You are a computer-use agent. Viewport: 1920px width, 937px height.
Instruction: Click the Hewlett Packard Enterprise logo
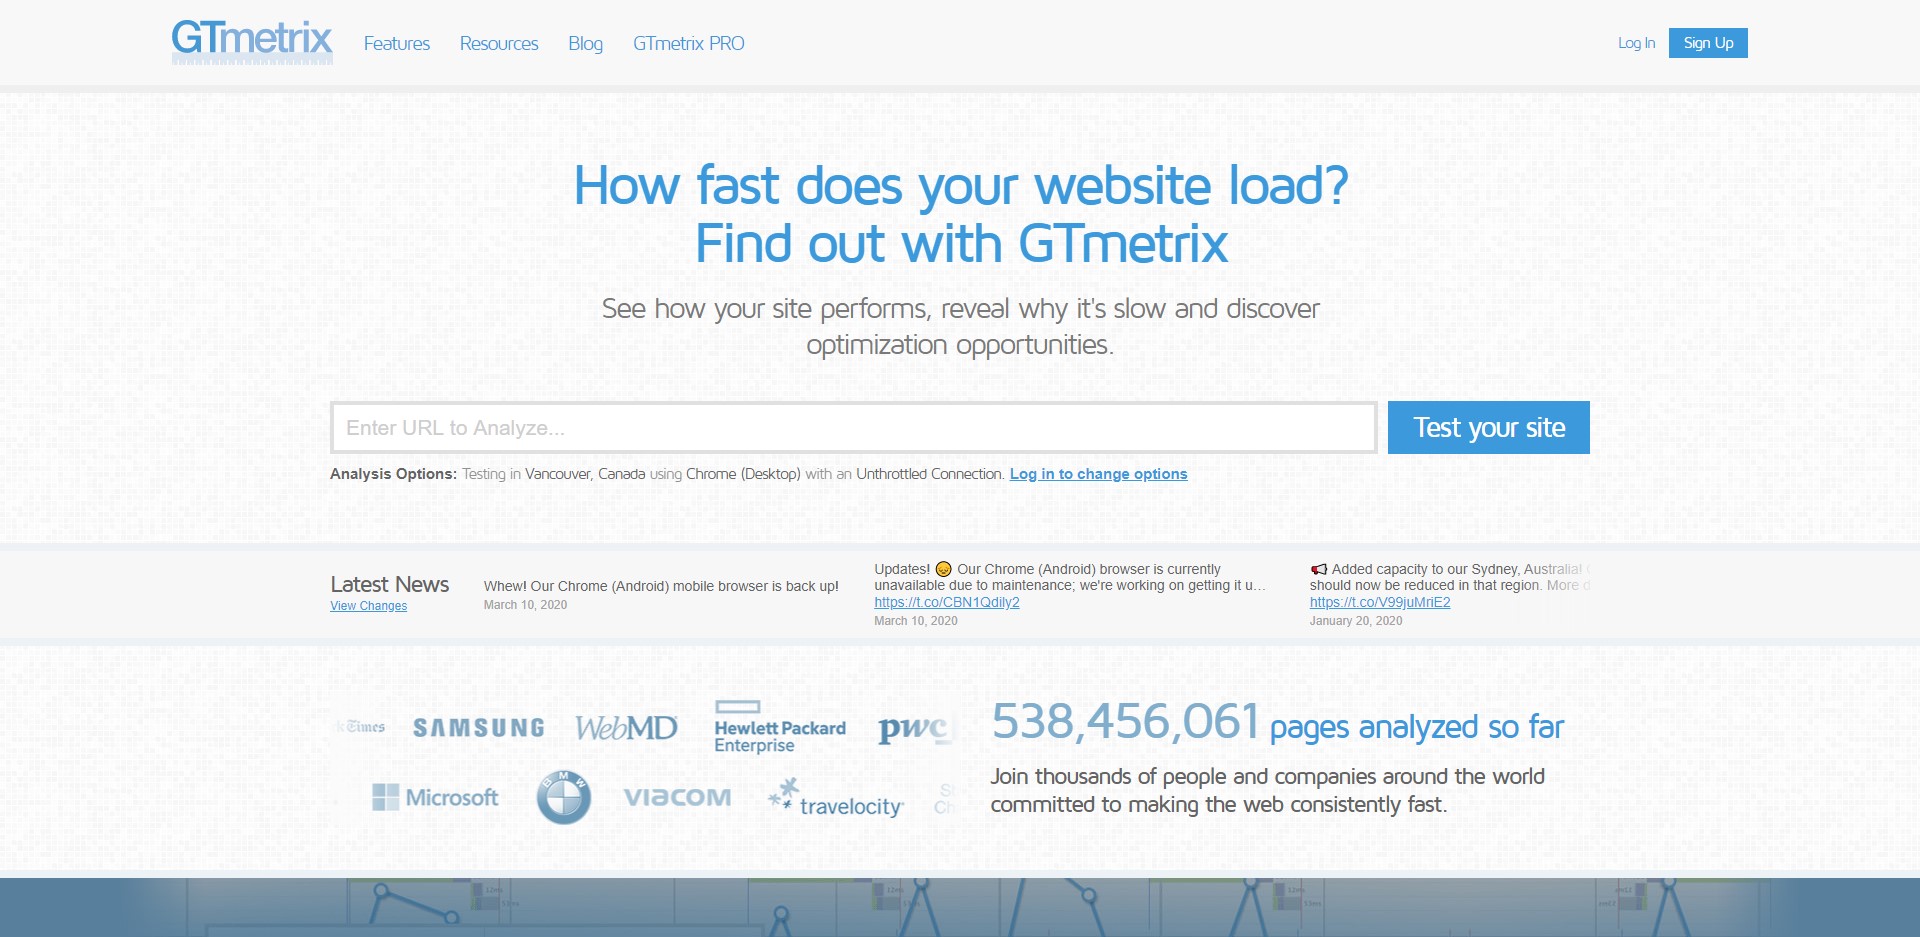[x=780, y=727]
